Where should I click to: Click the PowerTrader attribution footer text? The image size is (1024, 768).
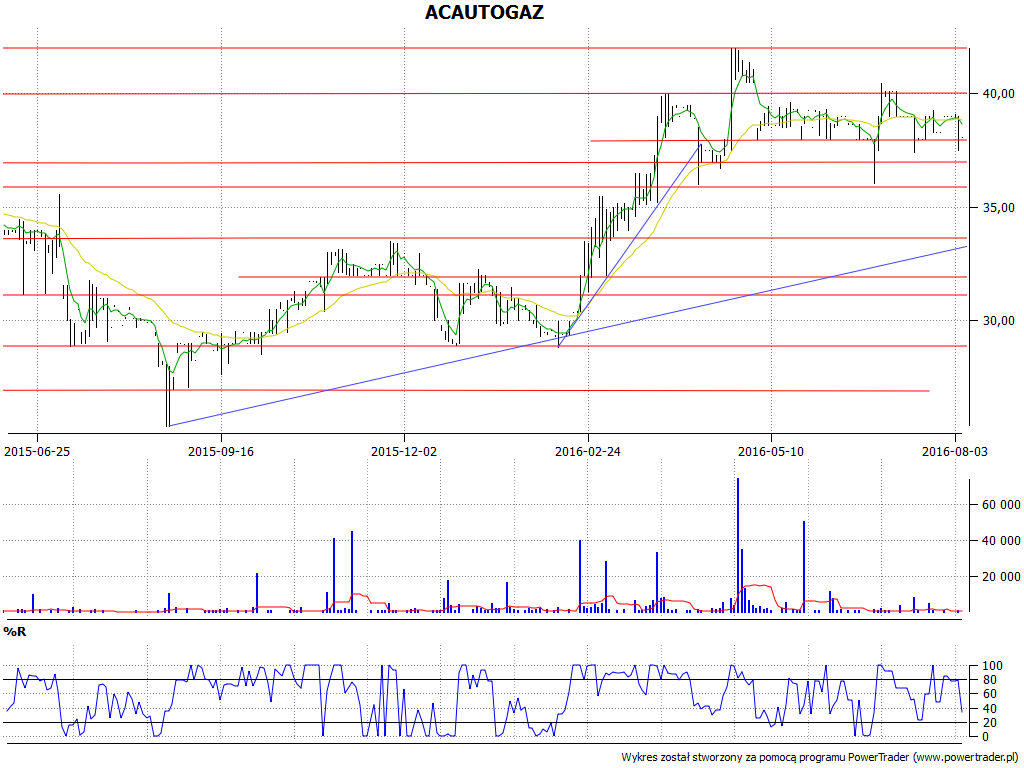(820, 758)
